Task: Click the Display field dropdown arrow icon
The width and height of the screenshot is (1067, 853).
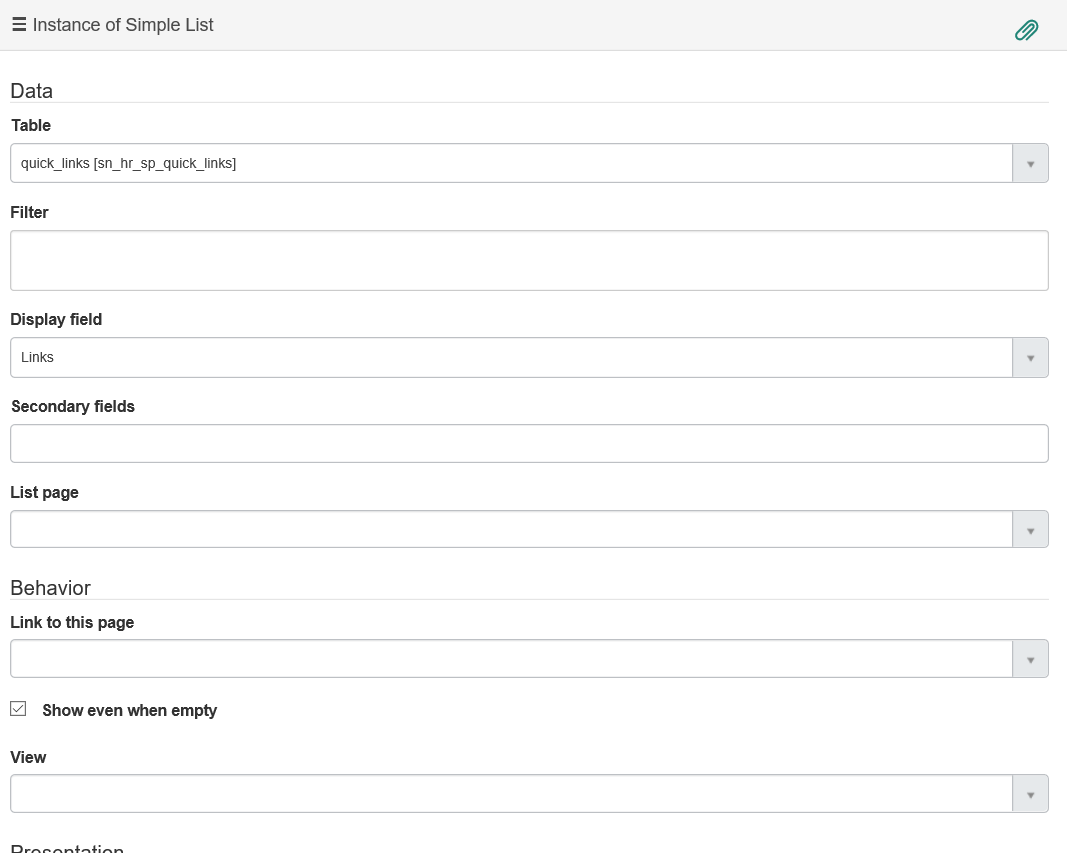Action: (1030, 357)
